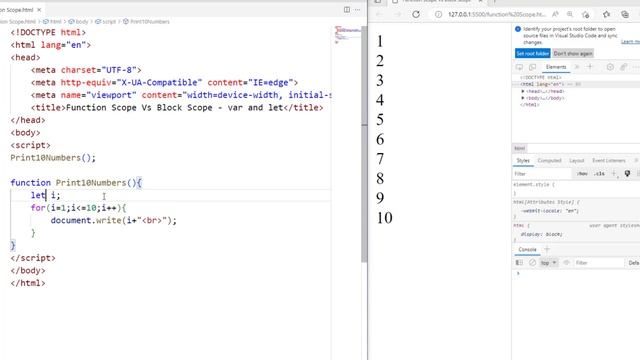Image resolution: width=640 pixels, height=360 pixels.
Task: Open the browser Favorites icon
Action: [x=607, y=14]
